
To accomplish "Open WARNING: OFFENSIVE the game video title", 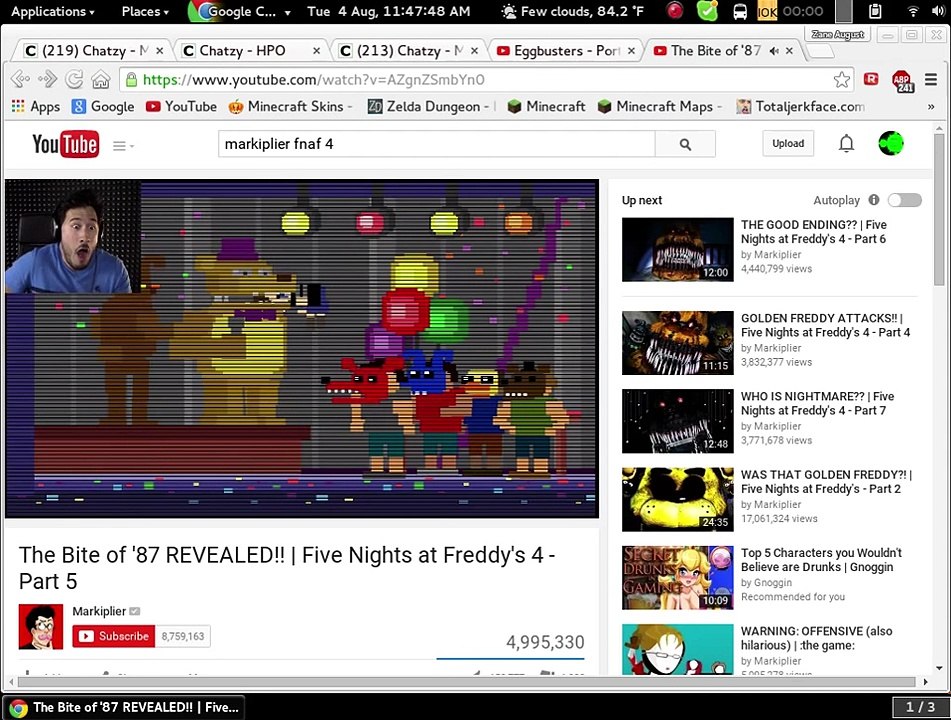I will (x=816, y=638).
